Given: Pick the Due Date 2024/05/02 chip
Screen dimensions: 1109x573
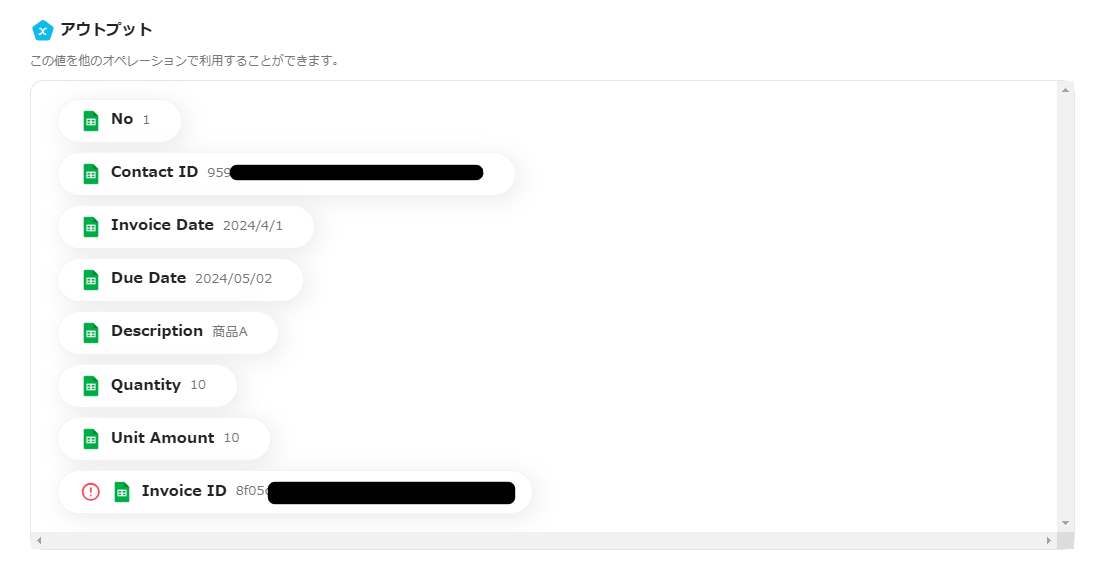Looking at the screenshot, I should (180, 280).
